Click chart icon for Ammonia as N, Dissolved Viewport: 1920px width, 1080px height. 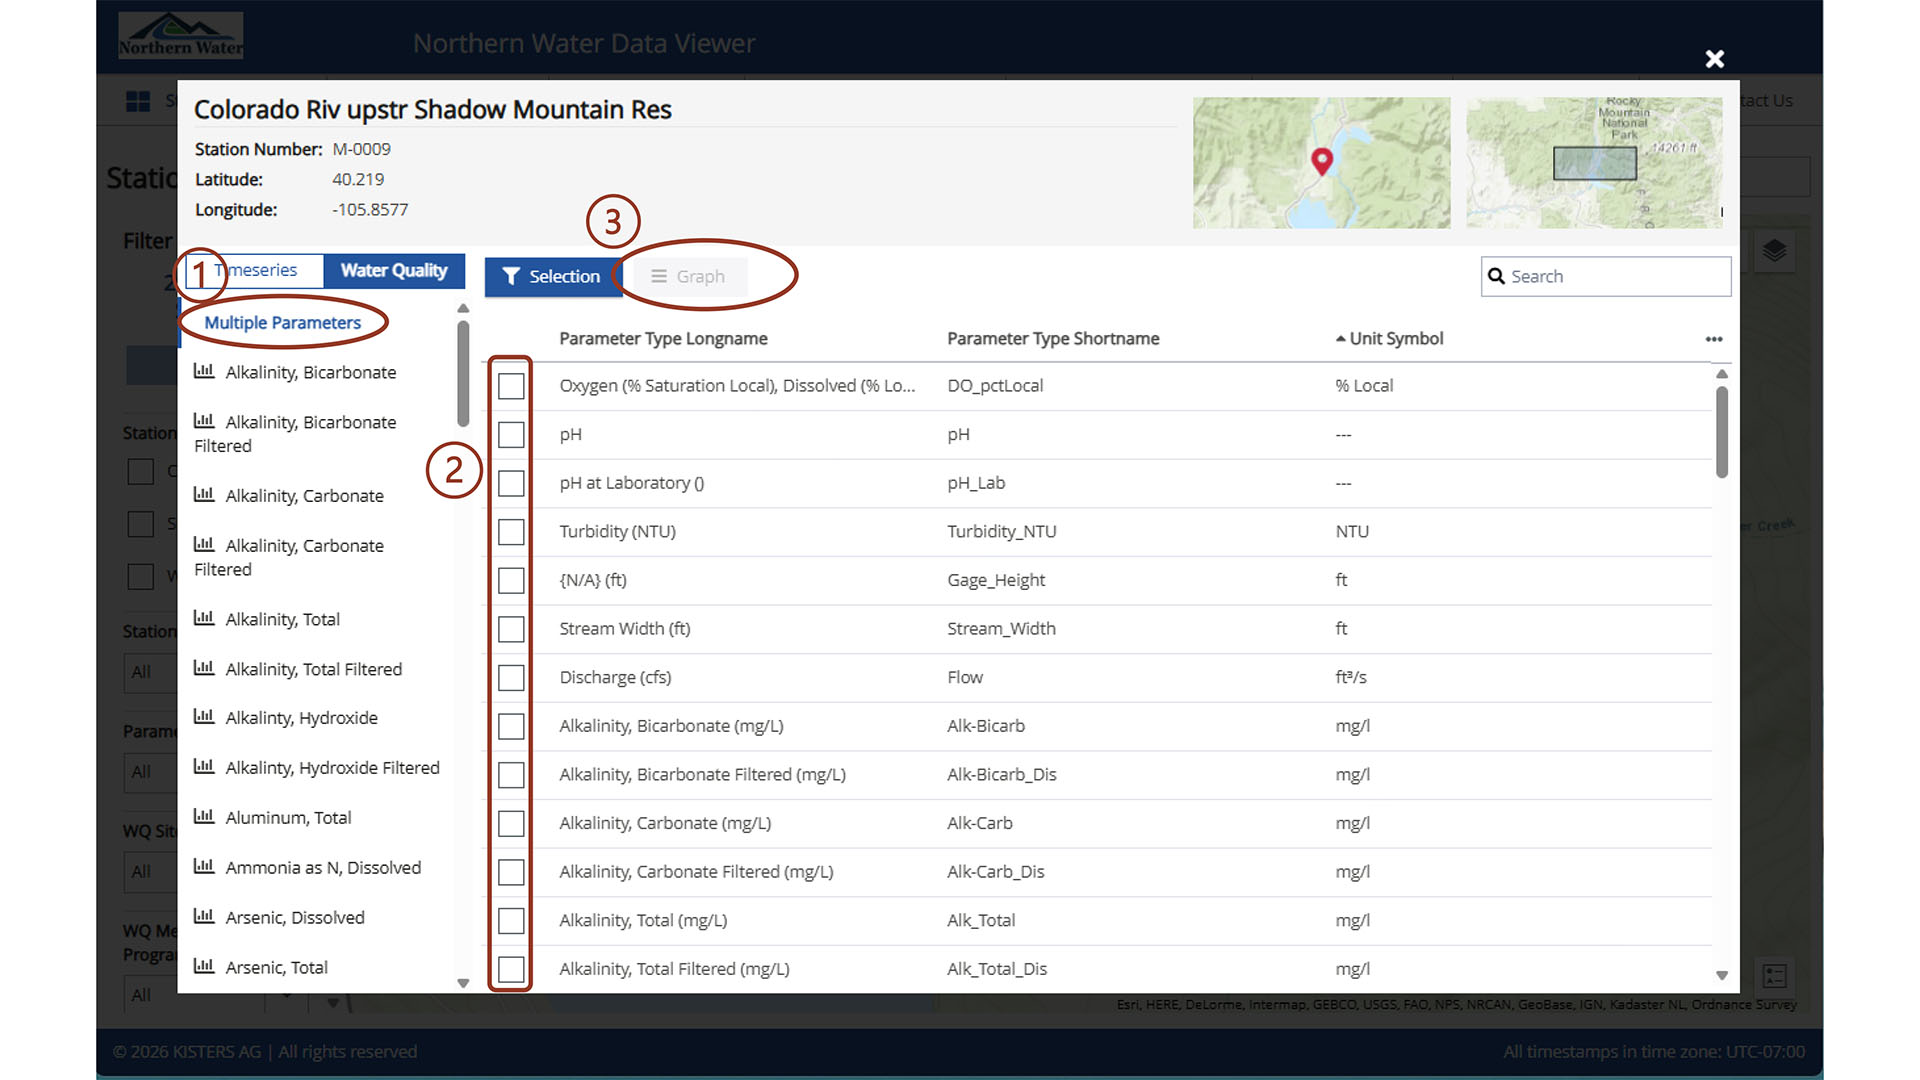tap(204, 866)
